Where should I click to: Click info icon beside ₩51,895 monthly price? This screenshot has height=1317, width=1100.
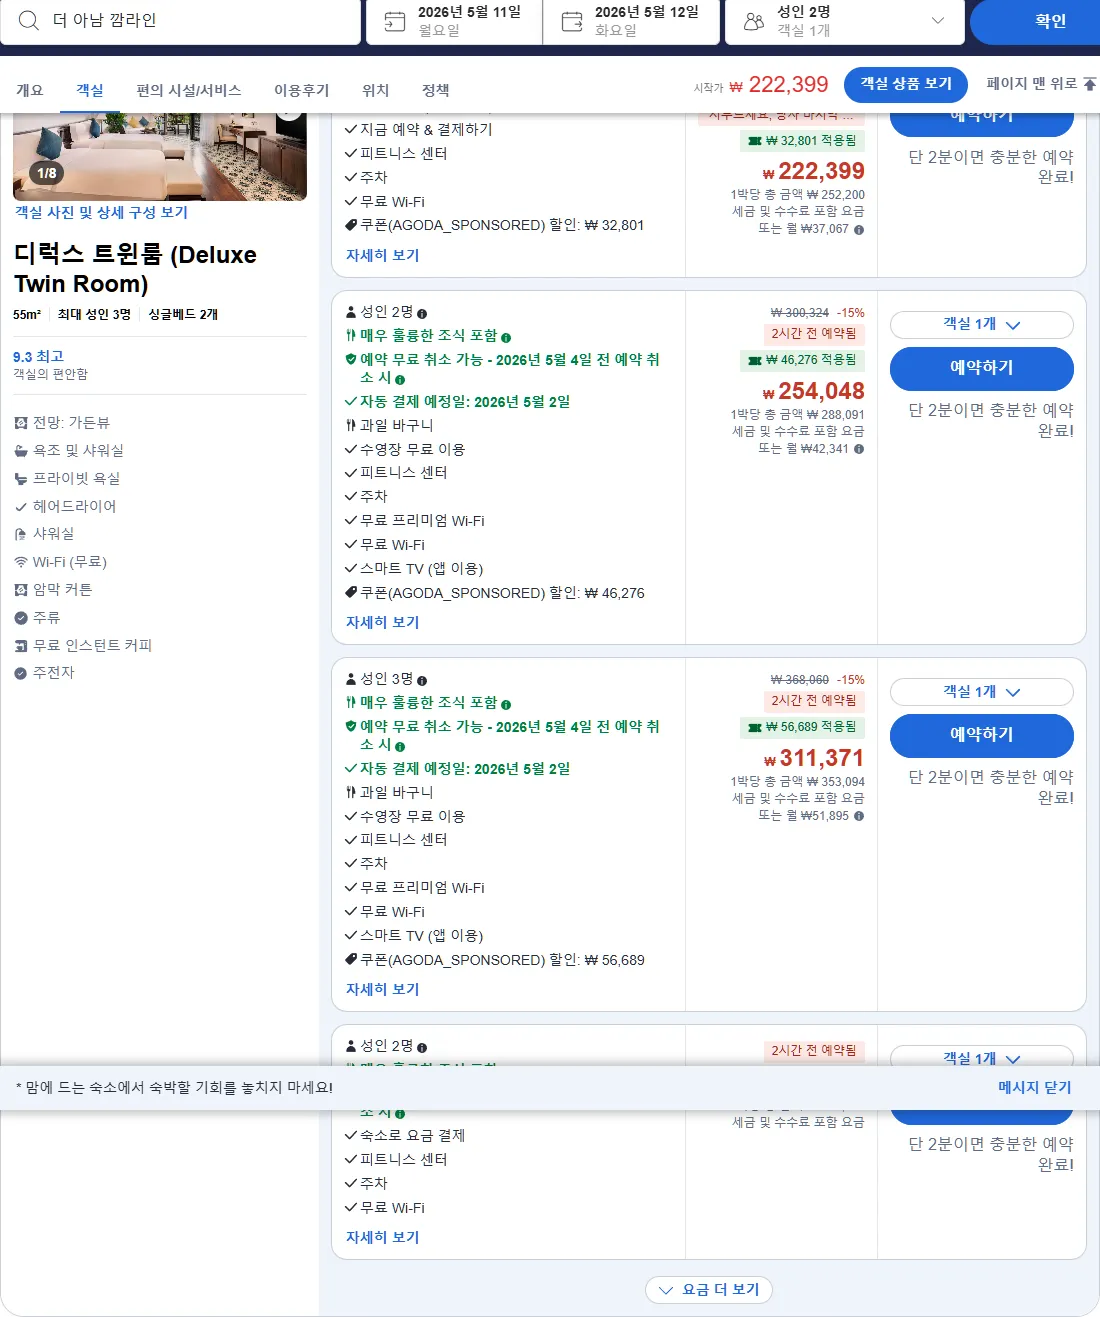[859, 816]
